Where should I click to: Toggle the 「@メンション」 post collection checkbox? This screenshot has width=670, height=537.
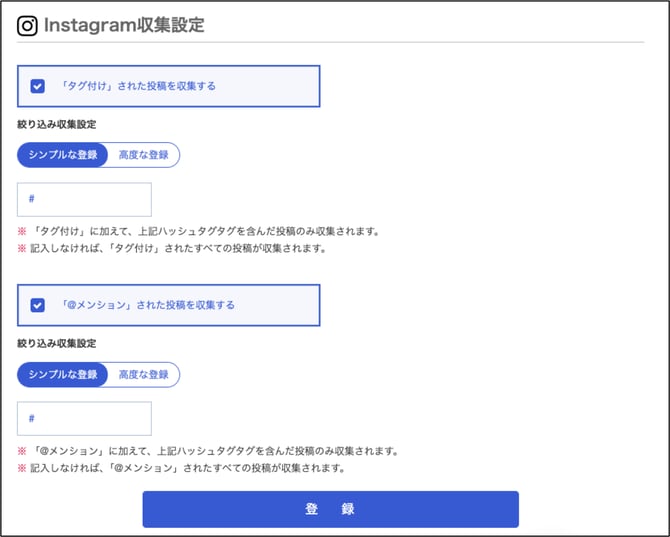(38, 305)
